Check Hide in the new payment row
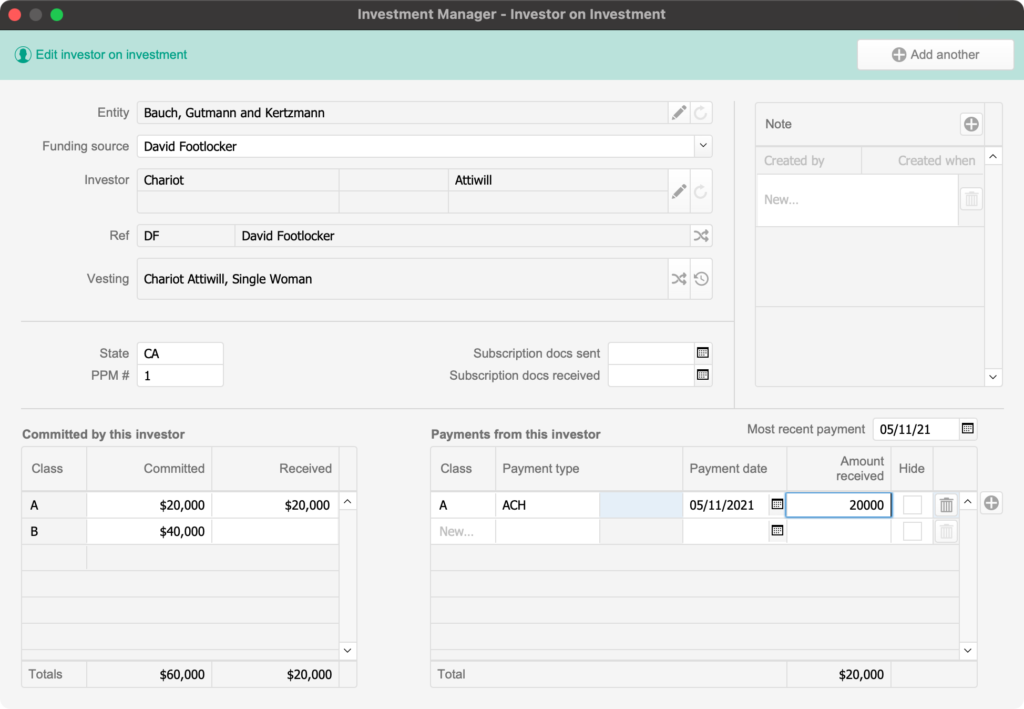Viewport: 1024px width, 709px height. coord(913,531)
